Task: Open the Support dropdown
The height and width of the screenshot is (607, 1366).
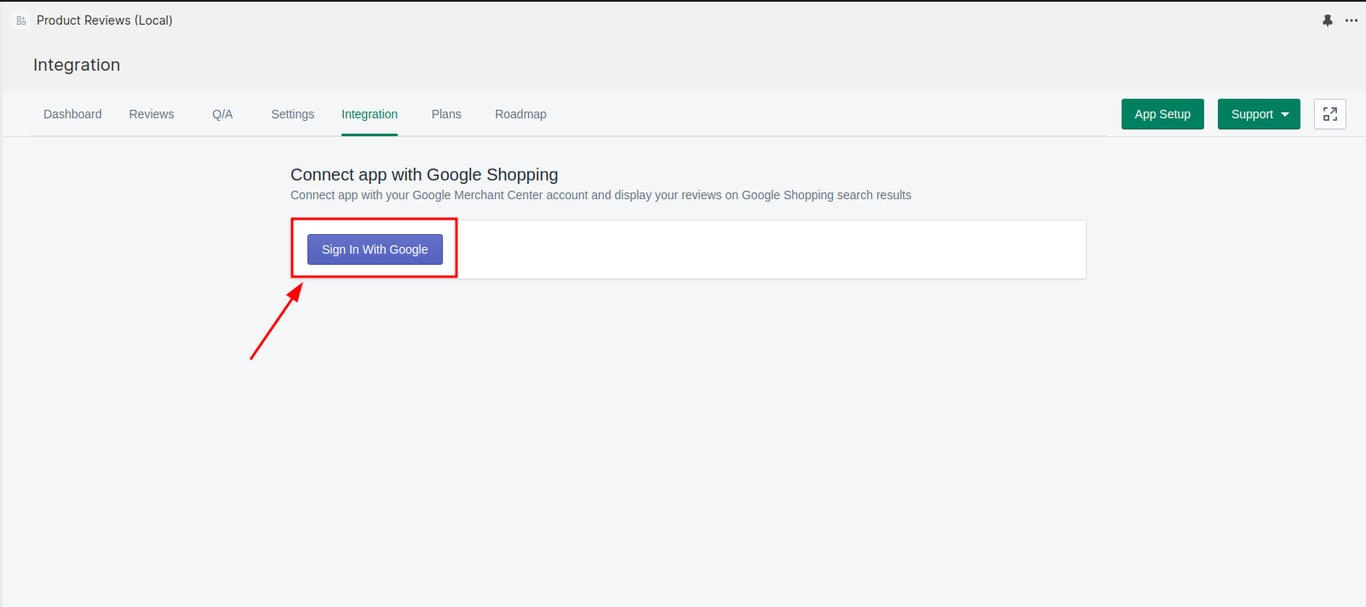Action: [1259, 114]
